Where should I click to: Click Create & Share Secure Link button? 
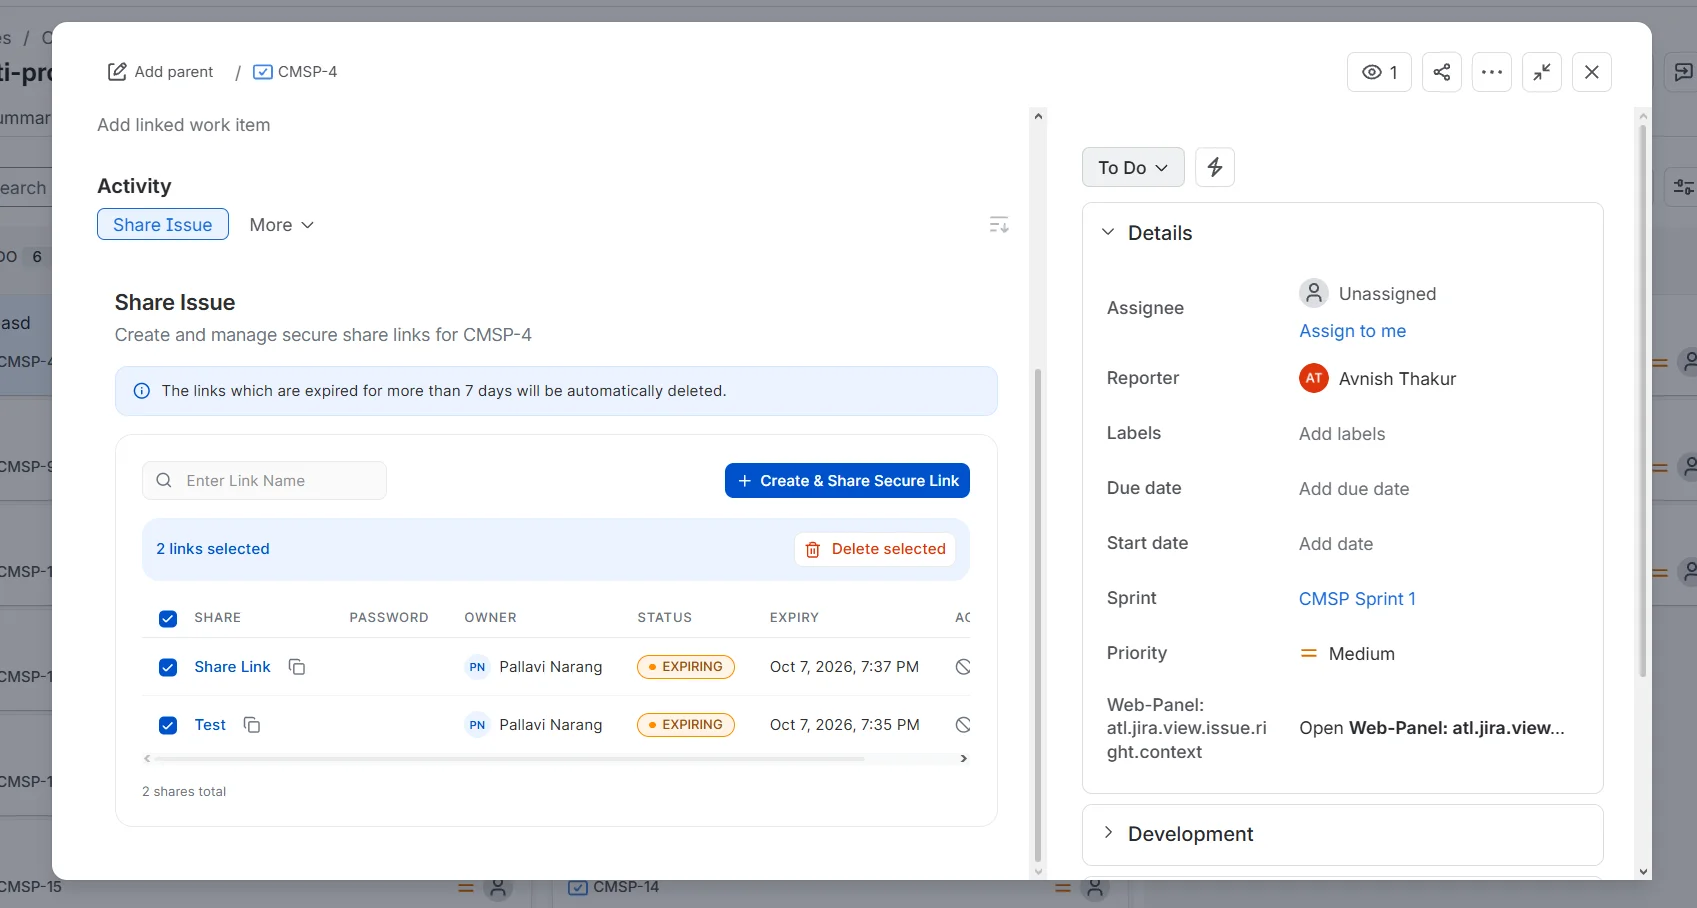pyautogui.click(x=847, y=481)
